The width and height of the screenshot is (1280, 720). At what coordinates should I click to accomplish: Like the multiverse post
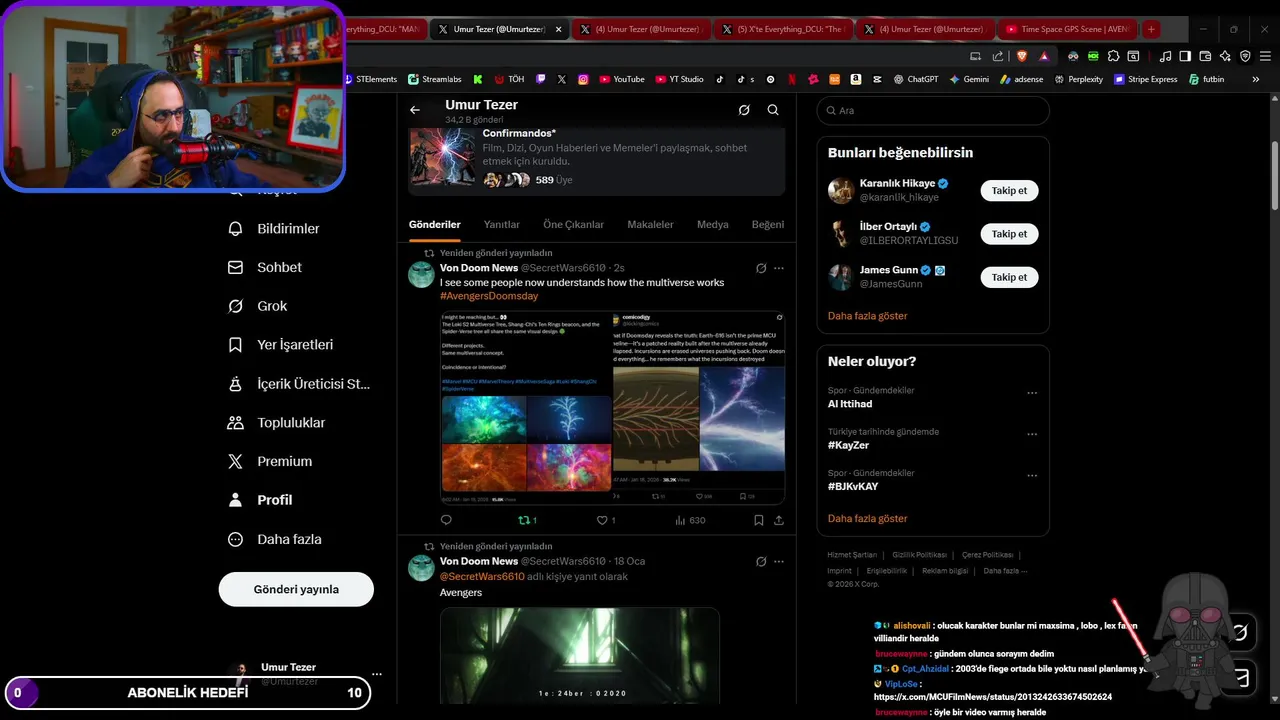pyautogui.click(x=606, y=520)
